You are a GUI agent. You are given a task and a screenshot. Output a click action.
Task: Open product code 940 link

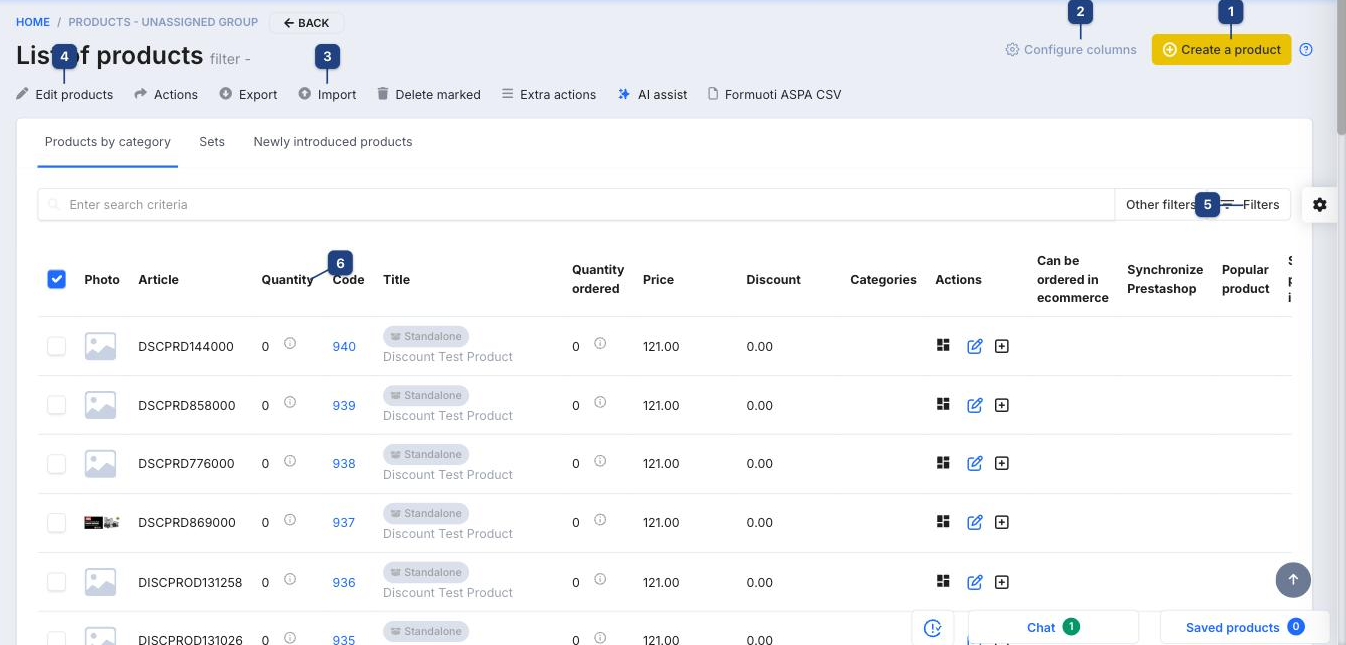[344, 346]
